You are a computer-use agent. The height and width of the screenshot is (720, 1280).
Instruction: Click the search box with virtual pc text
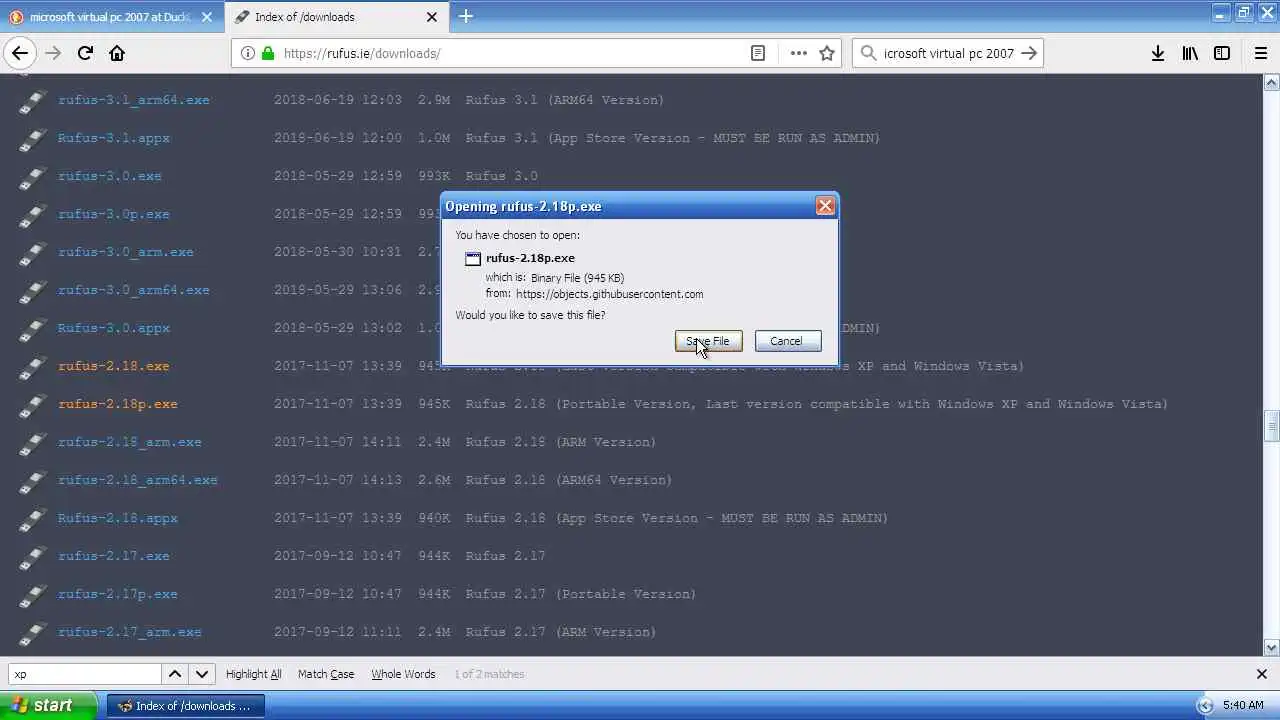click(x=948, y=53)
